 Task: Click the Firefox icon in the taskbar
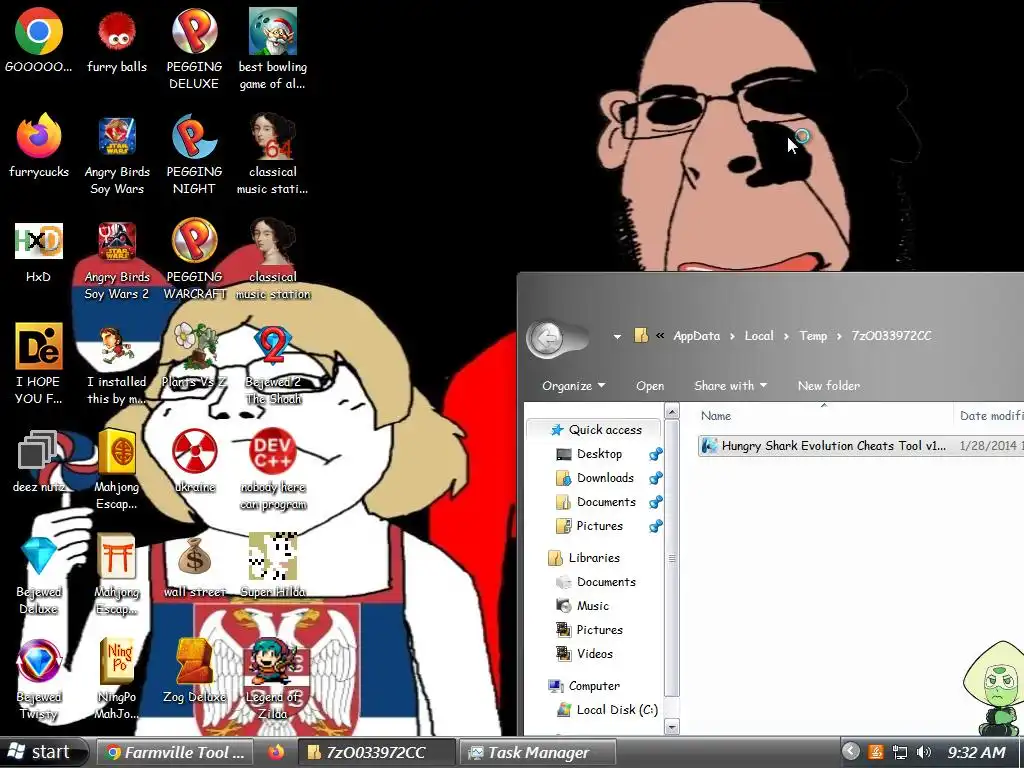[276, 752]
